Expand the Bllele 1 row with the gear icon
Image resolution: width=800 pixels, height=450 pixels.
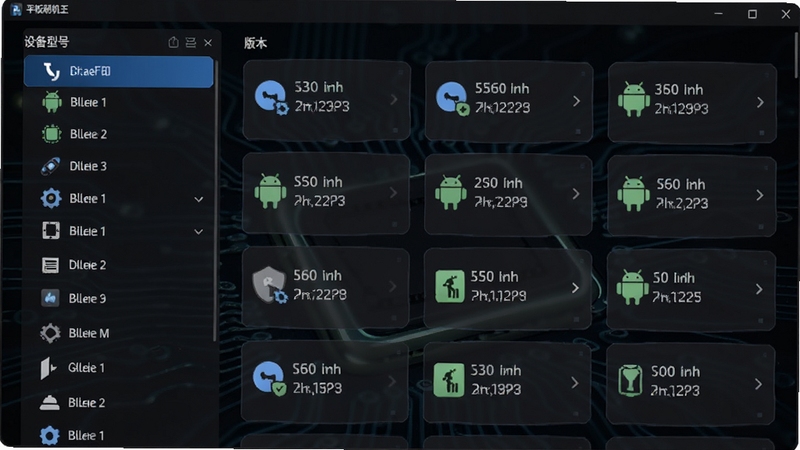(x=198, y=199)
